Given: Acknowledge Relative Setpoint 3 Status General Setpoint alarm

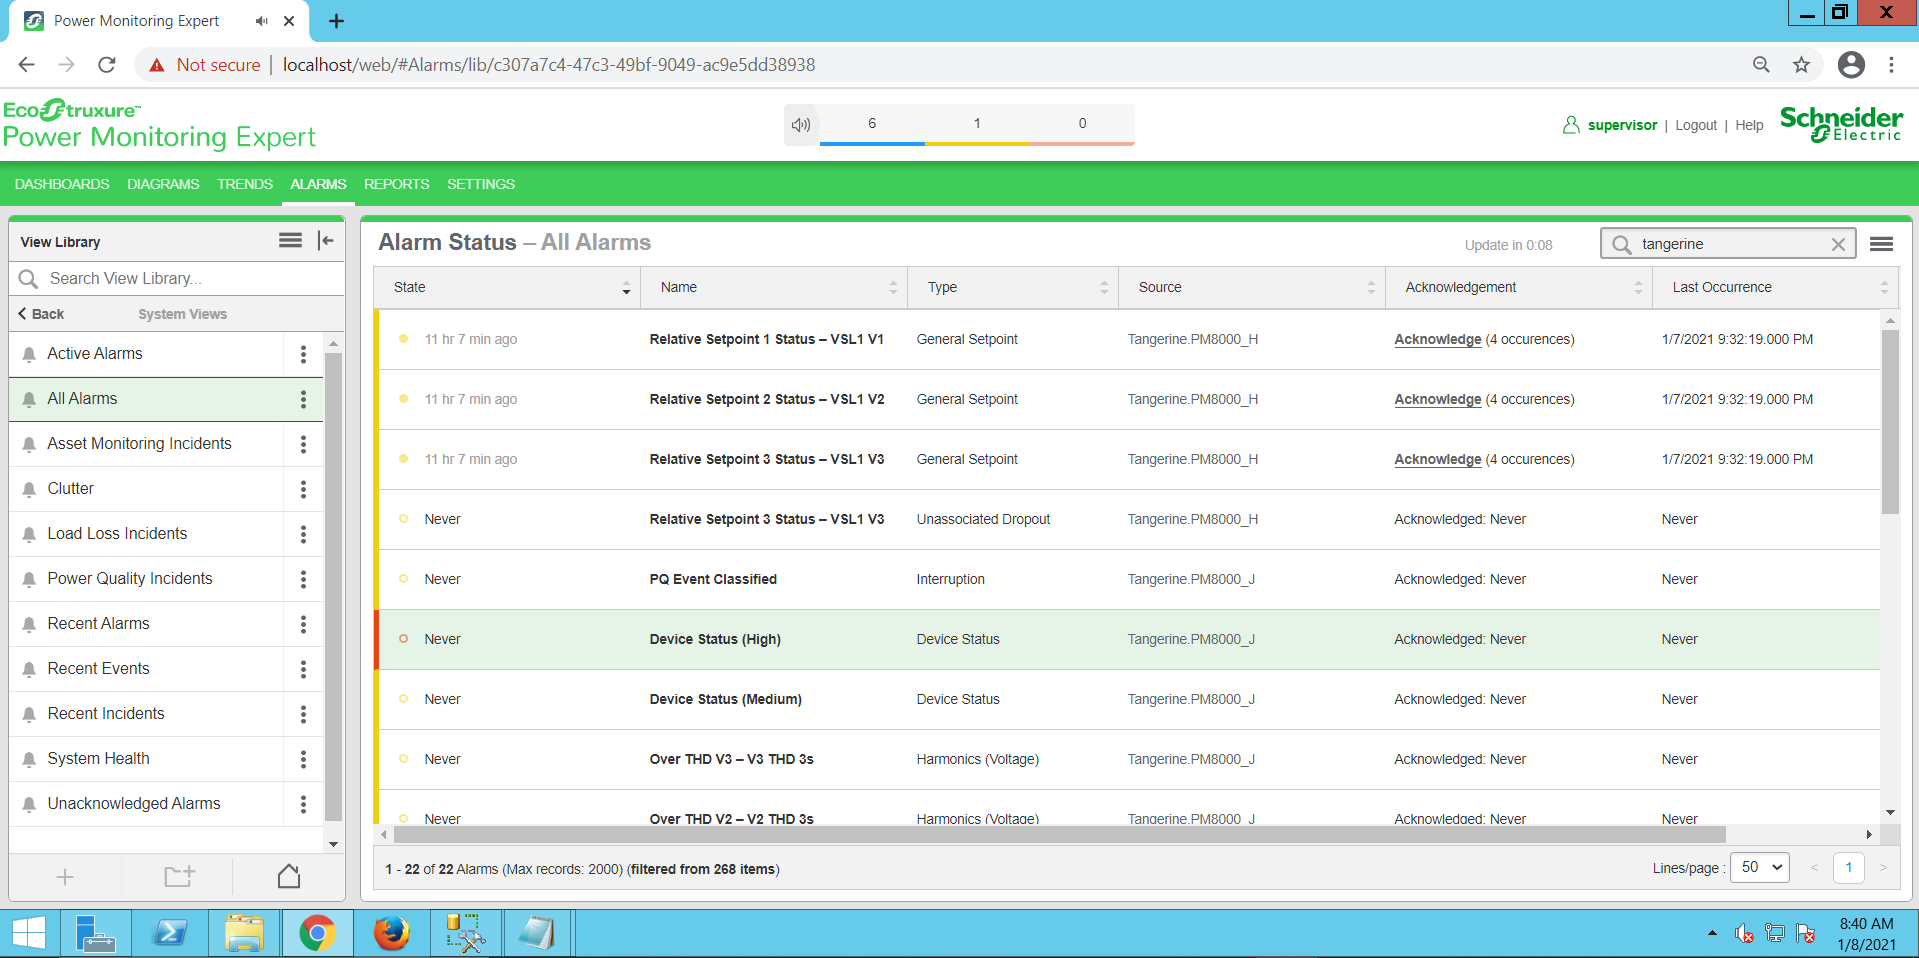Looking at the screenshot, I should (1438, 460).
